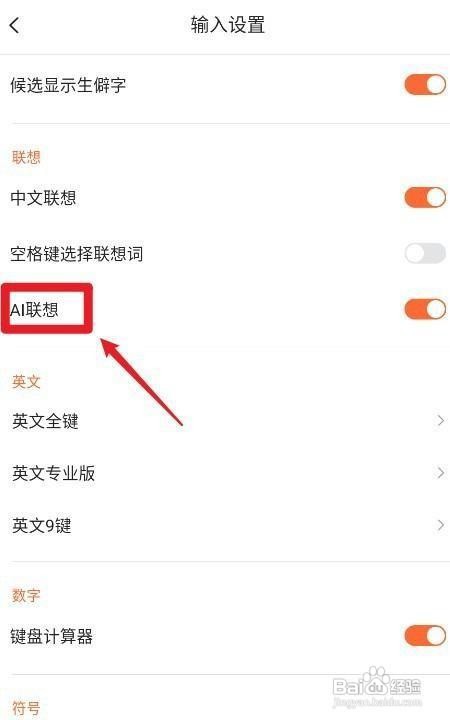450x720 pixels.
Task: Click the Baidu 经验 watermark logo
Action: [x=377, y=686]
